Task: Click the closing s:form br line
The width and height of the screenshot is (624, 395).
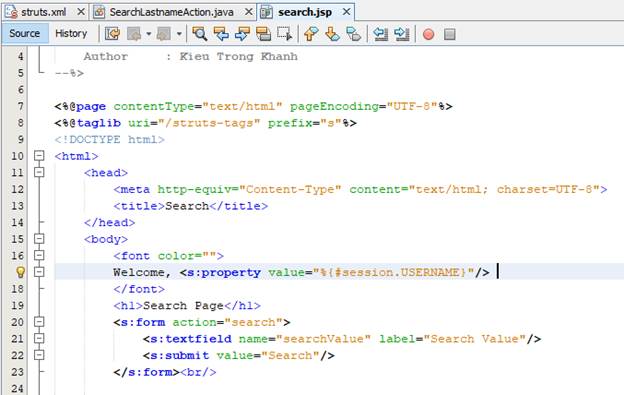Action: pyautogui.click(x=165, y=372)
